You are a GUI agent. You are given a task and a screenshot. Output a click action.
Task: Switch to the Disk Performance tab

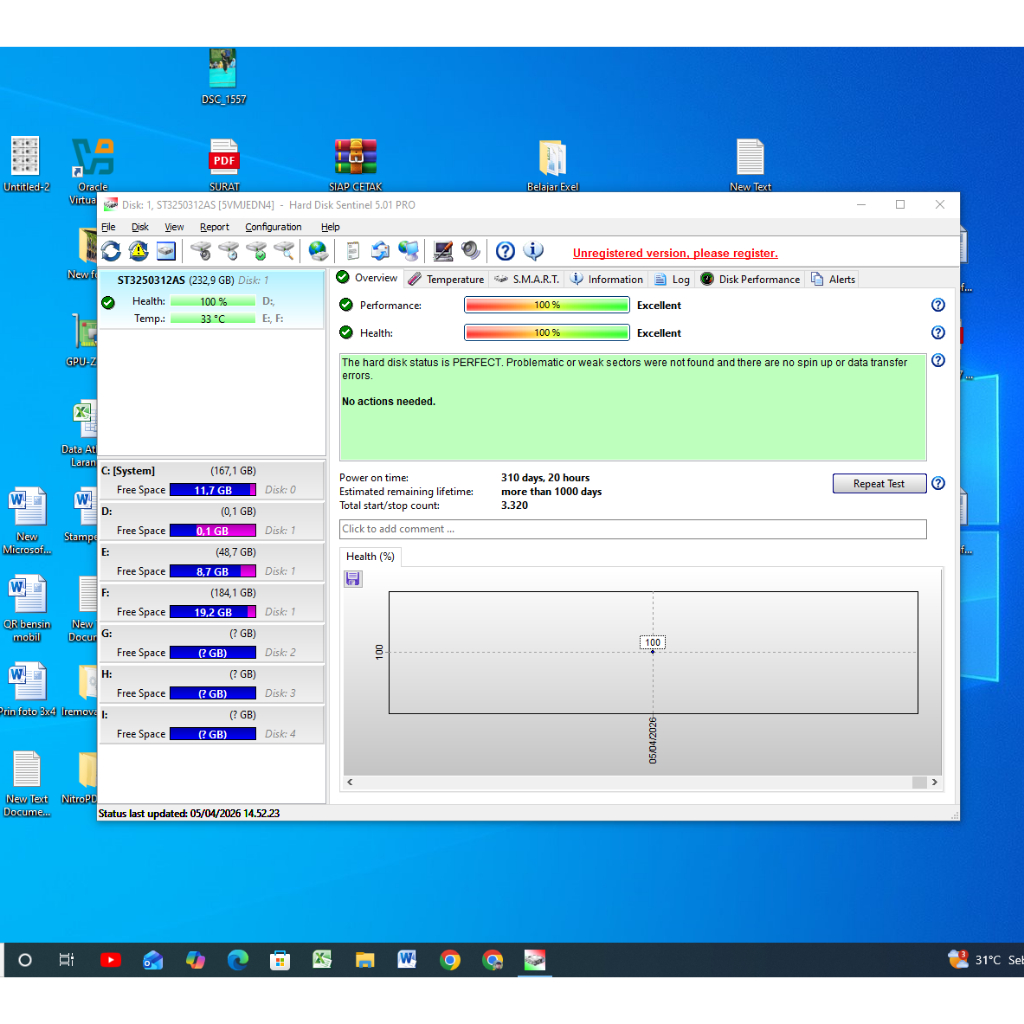pyautogui.click(x=750, y=280)
